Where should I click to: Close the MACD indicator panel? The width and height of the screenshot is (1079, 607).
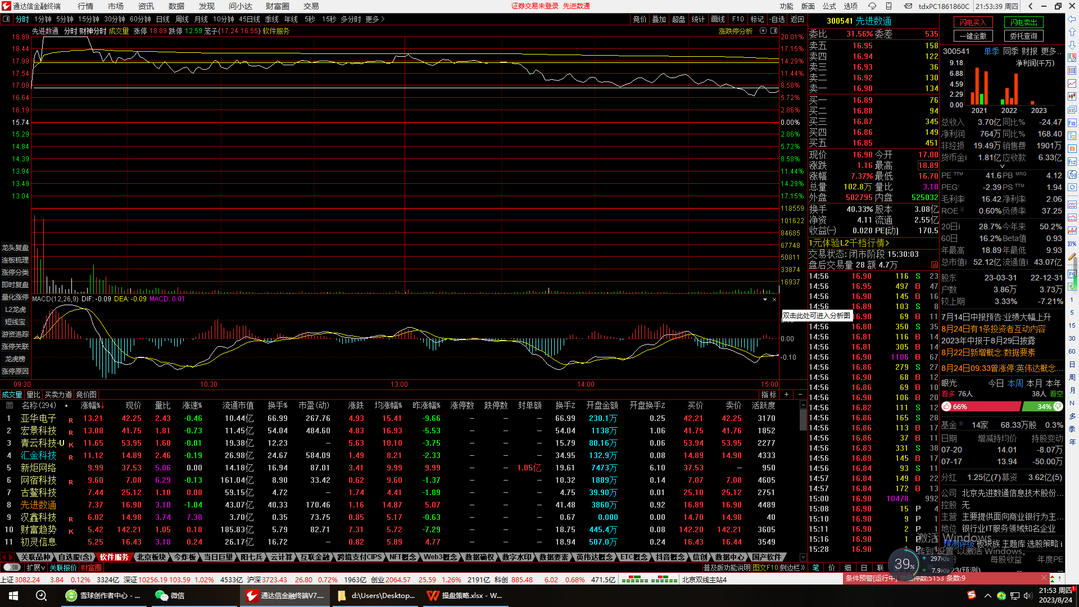[x=774, y=299]
